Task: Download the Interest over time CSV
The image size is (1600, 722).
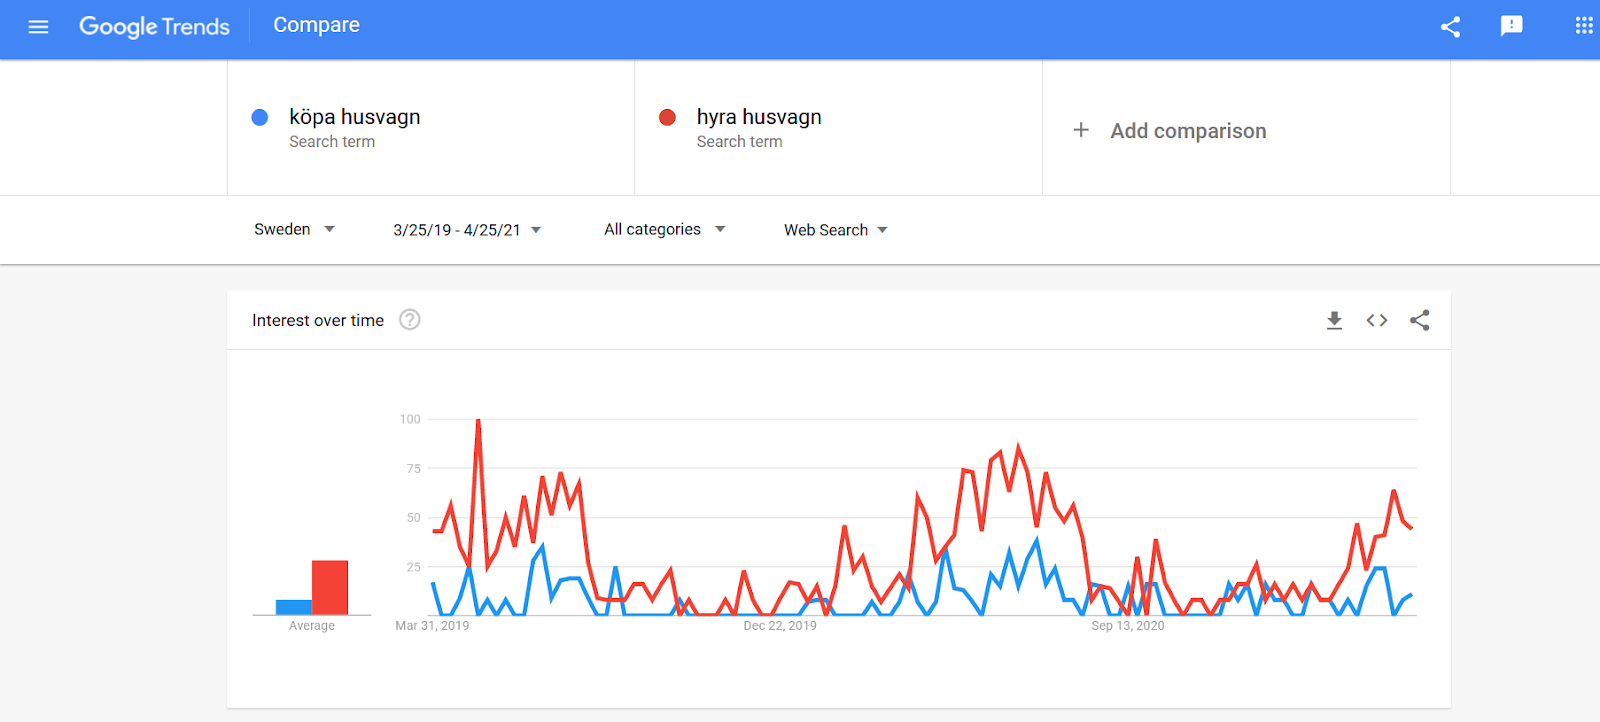Action: click(x=1334, y=320)
